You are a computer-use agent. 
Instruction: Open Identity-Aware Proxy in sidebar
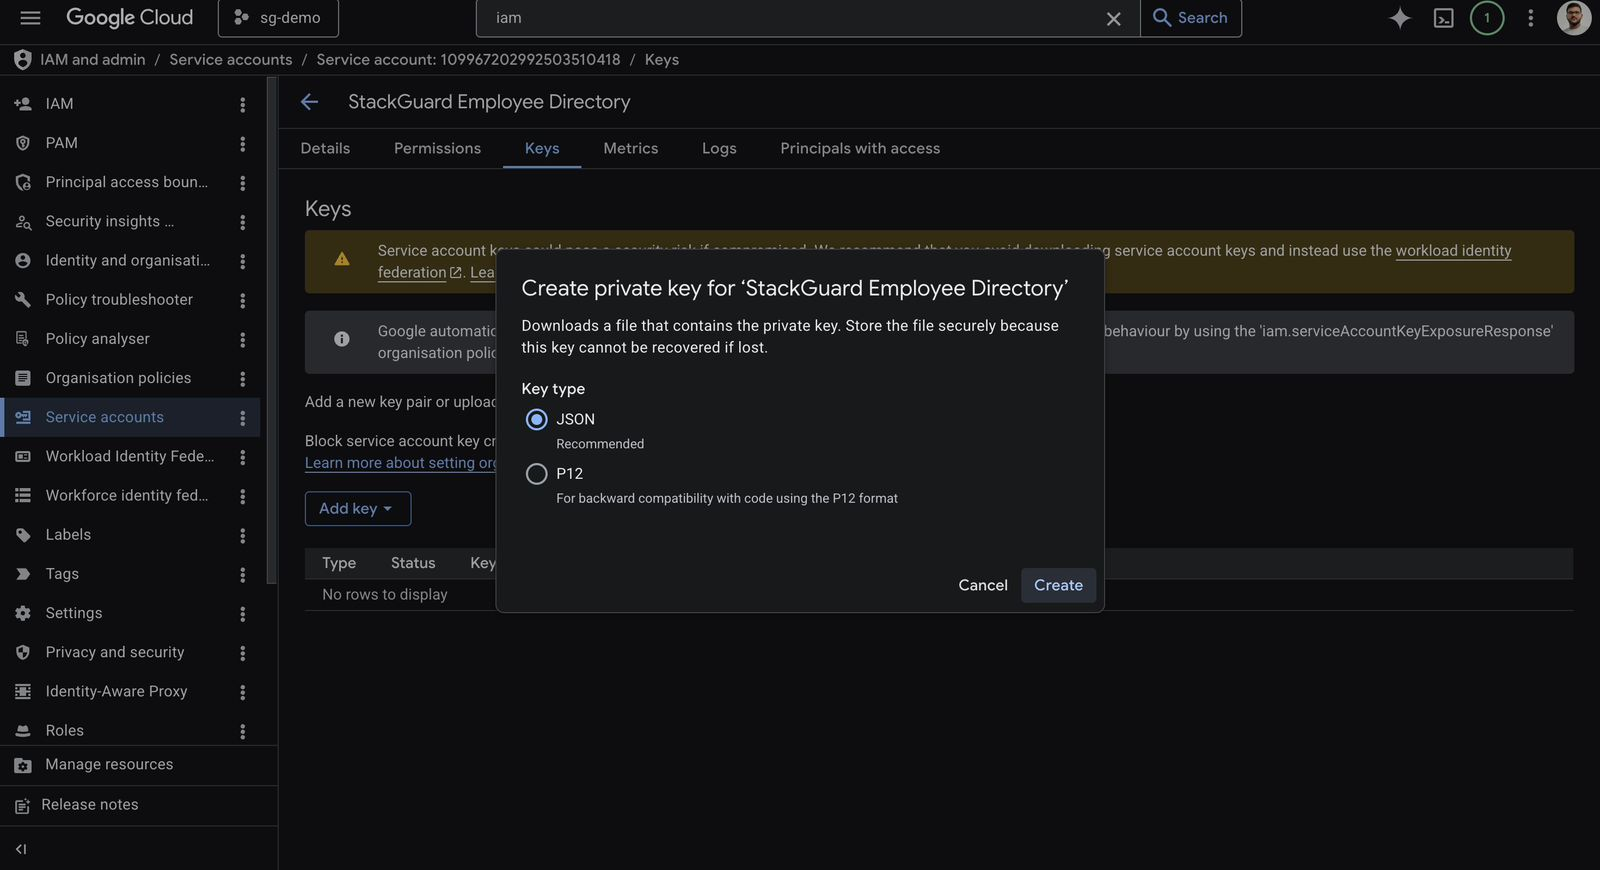116,692
